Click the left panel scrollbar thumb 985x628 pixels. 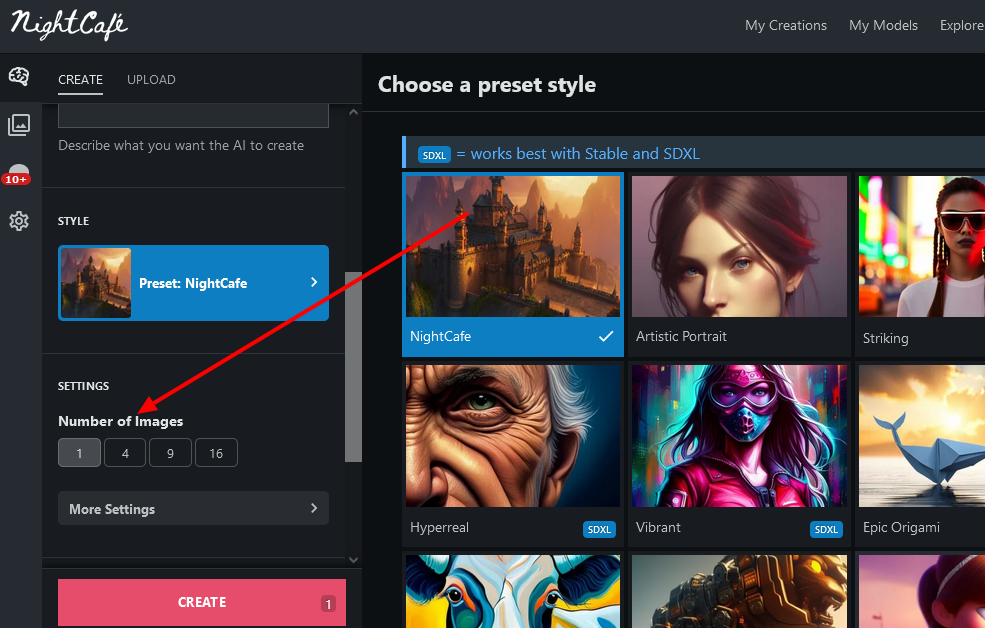point(354,367)
